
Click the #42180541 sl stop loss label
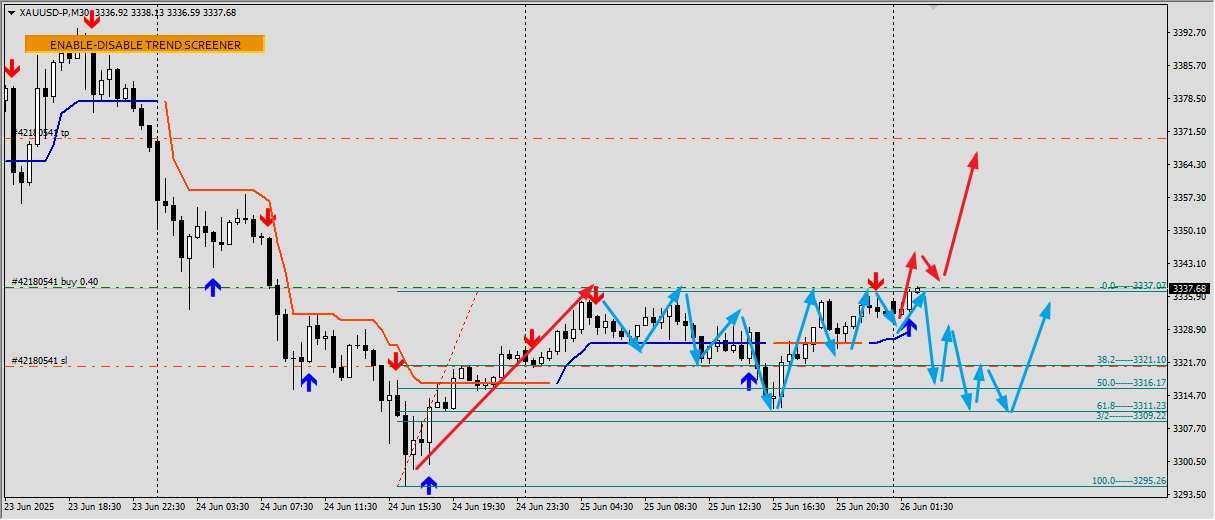[x=41, y=360]
